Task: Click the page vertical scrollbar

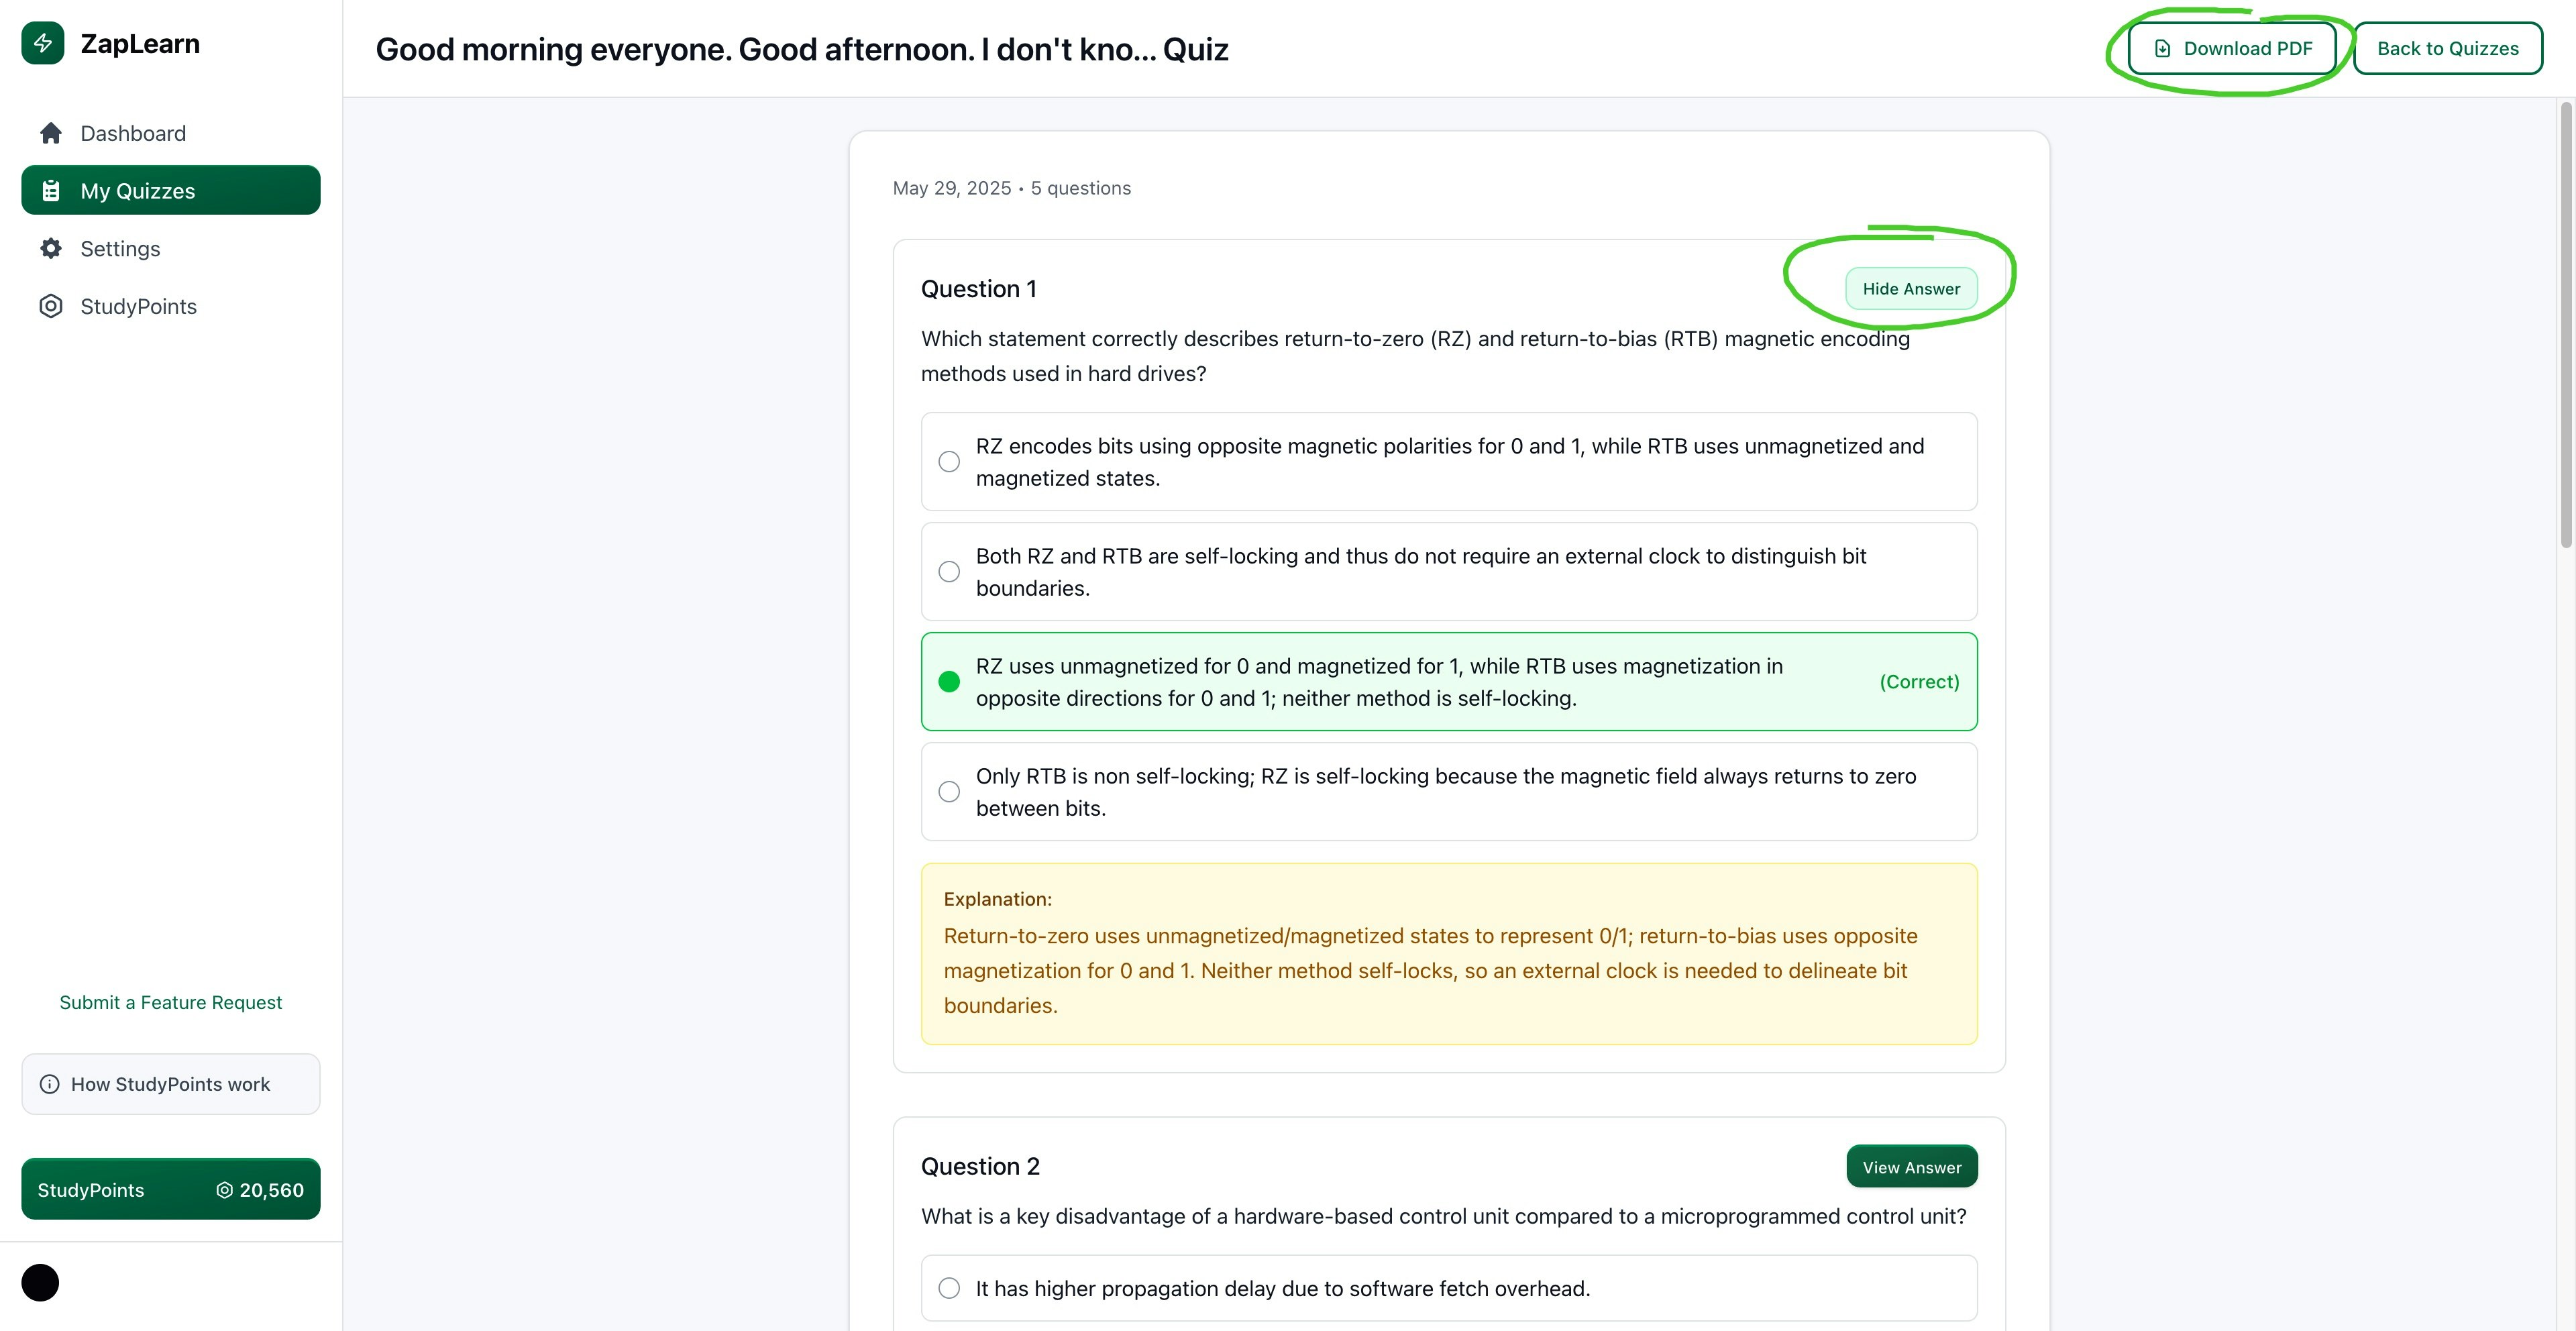Action: pyautogui.click(x=2565, y=325)
